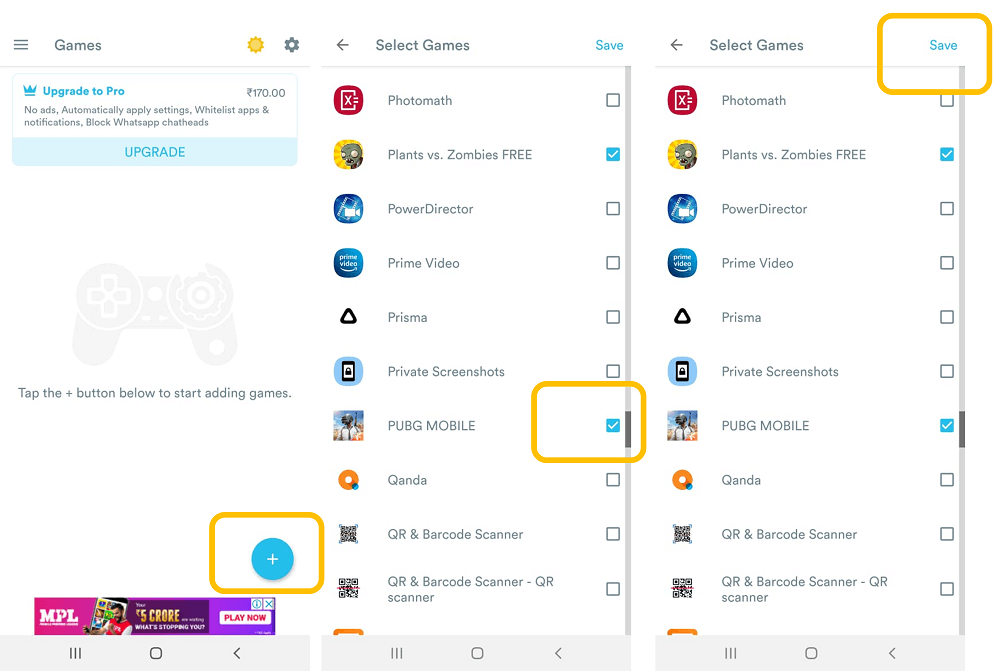Tap the blue plus add-games button
1000x671 pixels.
(272, 559)
